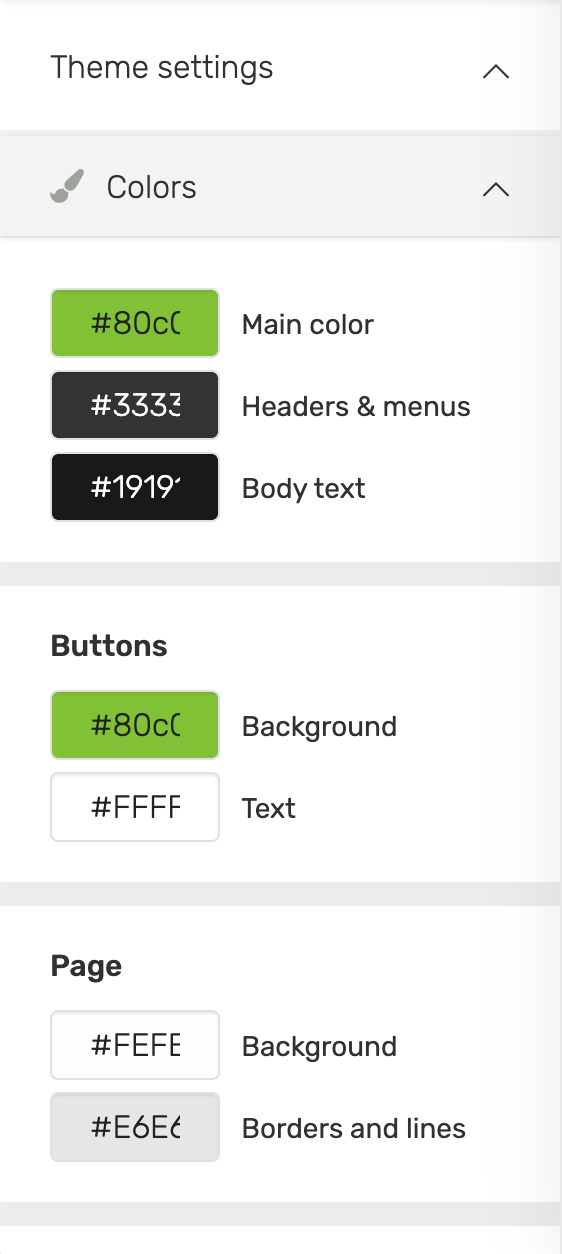Select the Colors section header
Viewport: 562px width, 1254px height.
(x=281, y=187)
